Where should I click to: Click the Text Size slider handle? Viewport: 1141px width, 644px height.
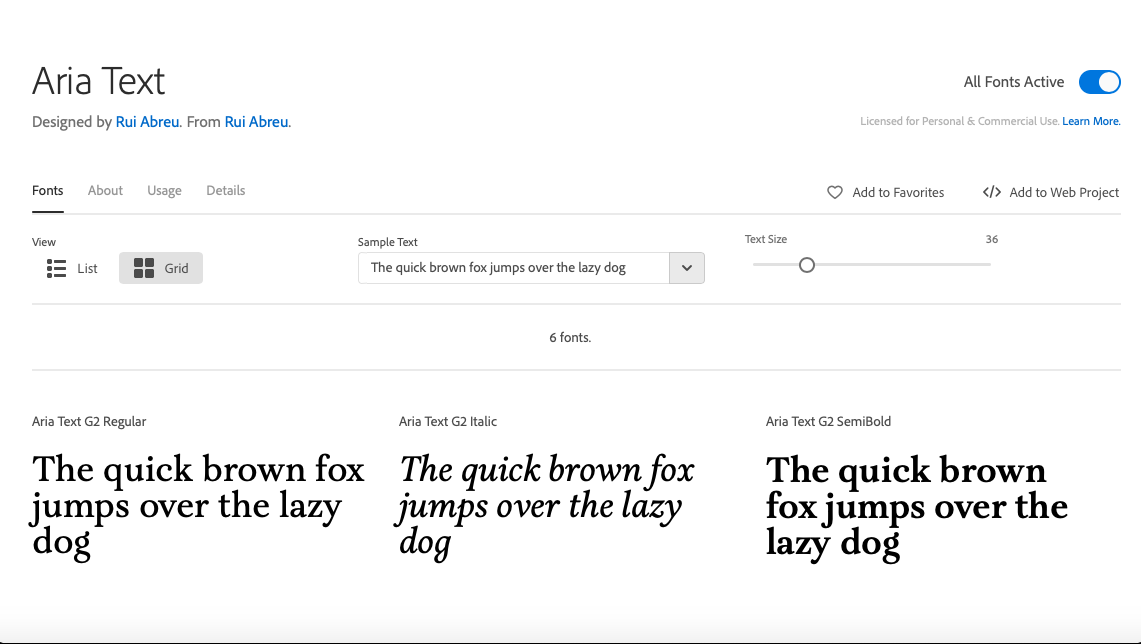point(807,265)
